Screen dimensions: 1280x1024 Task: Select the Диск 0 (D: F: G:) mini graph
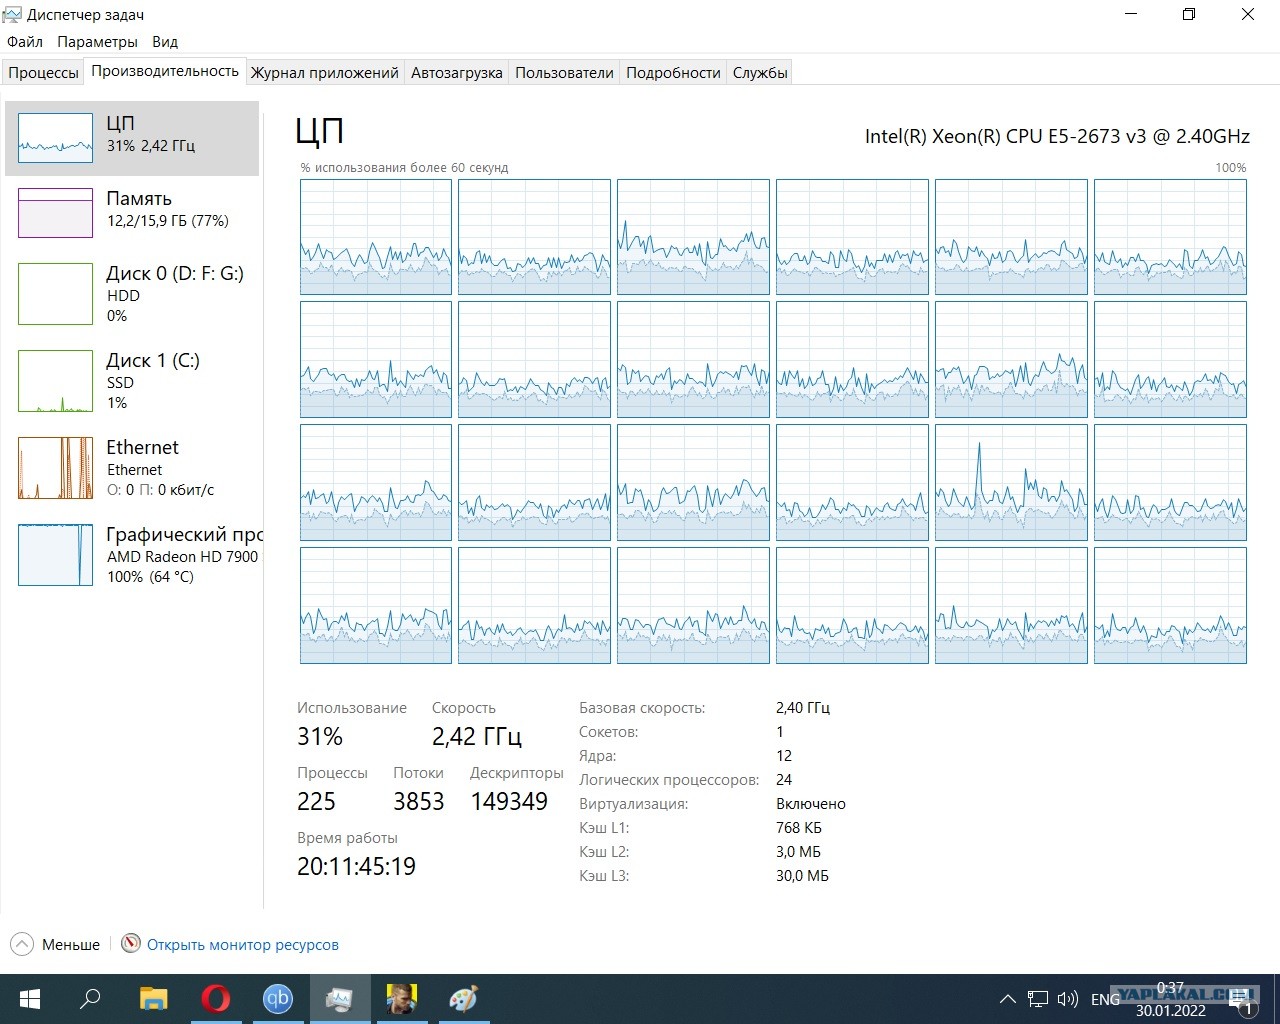coord(55,294)
